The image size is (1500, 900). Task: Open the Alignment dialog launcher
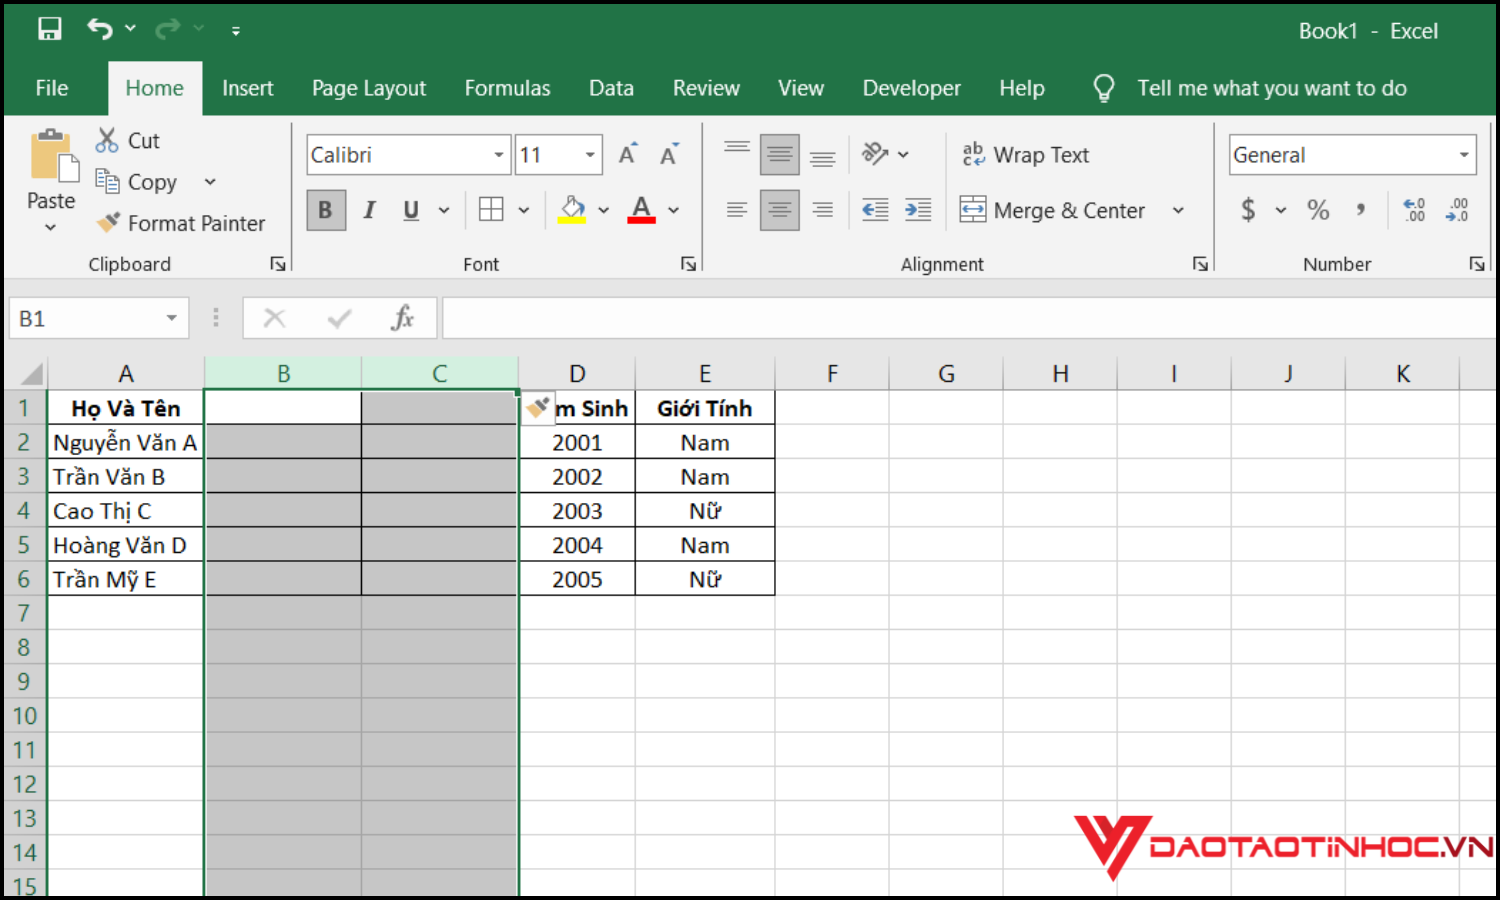[1199, 263]
